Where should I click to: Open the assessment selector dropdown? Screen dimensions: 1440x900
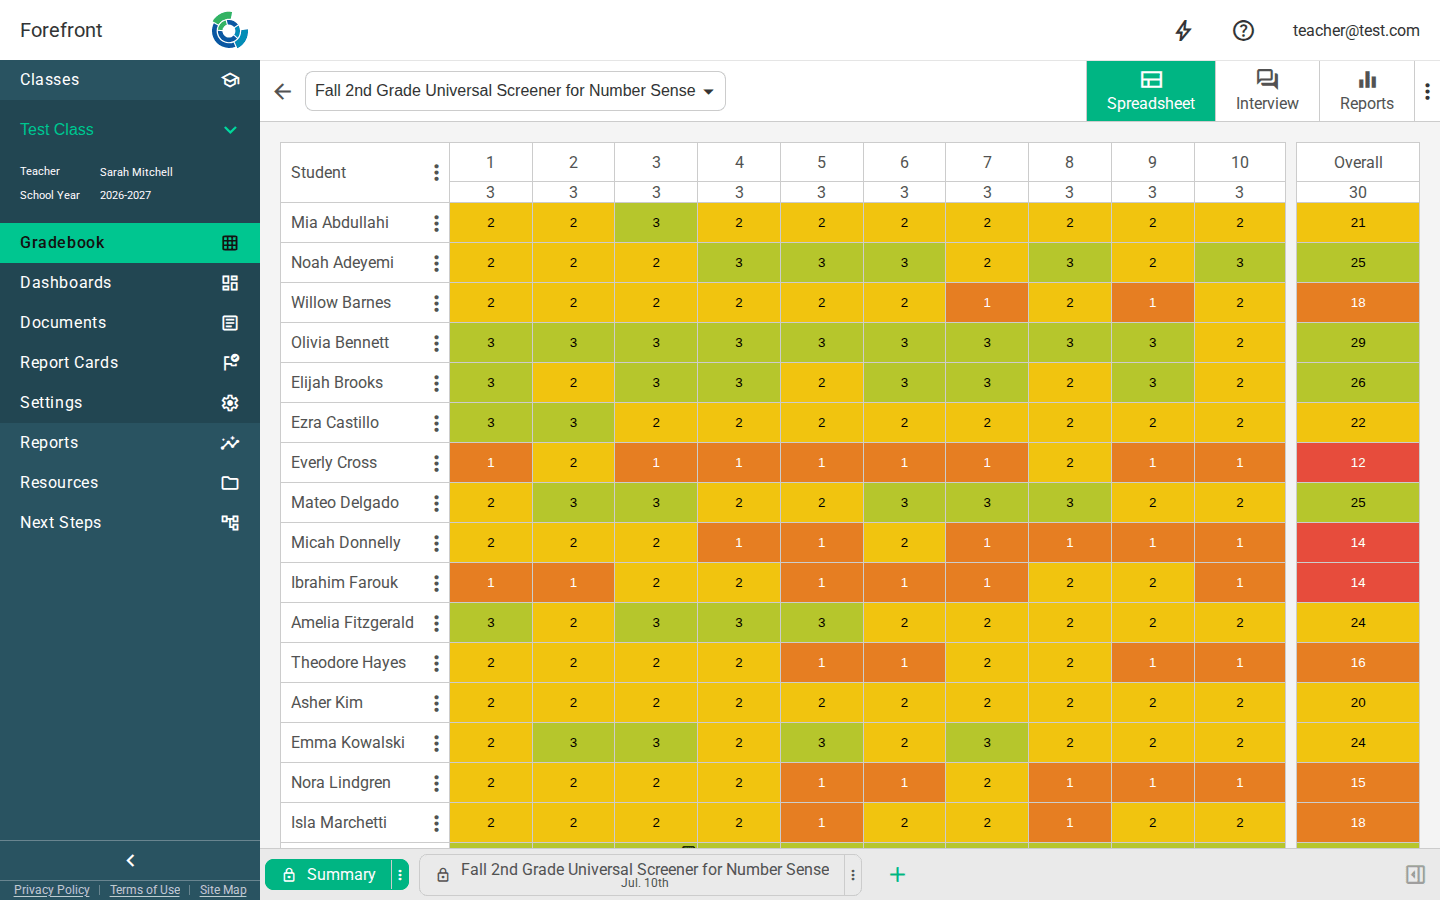pos(515,91)
